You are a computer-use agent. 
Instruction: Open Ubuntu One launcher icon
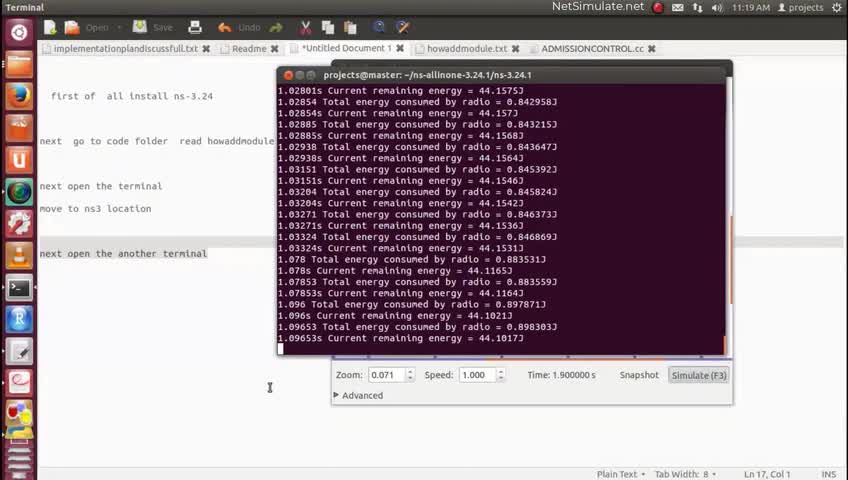point(19,160)
